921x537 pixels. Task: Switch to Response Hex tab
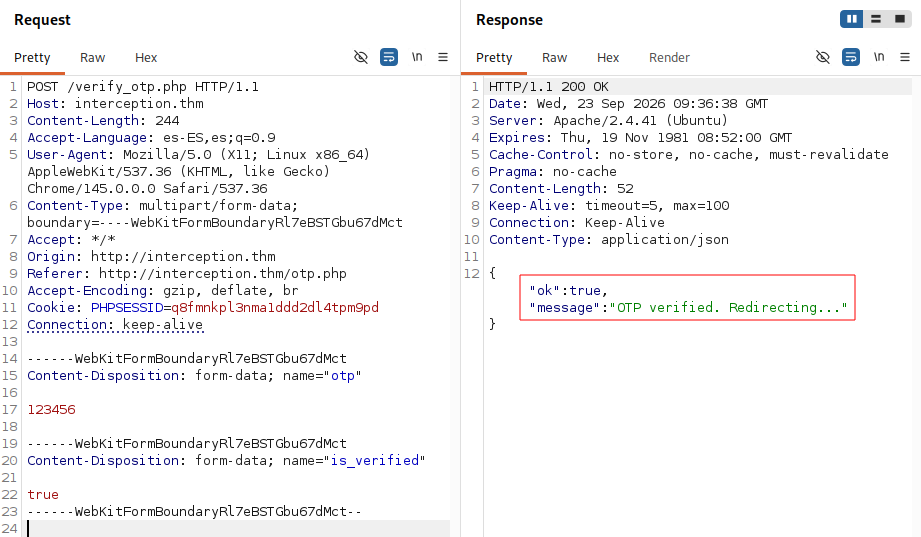(608, 58)
